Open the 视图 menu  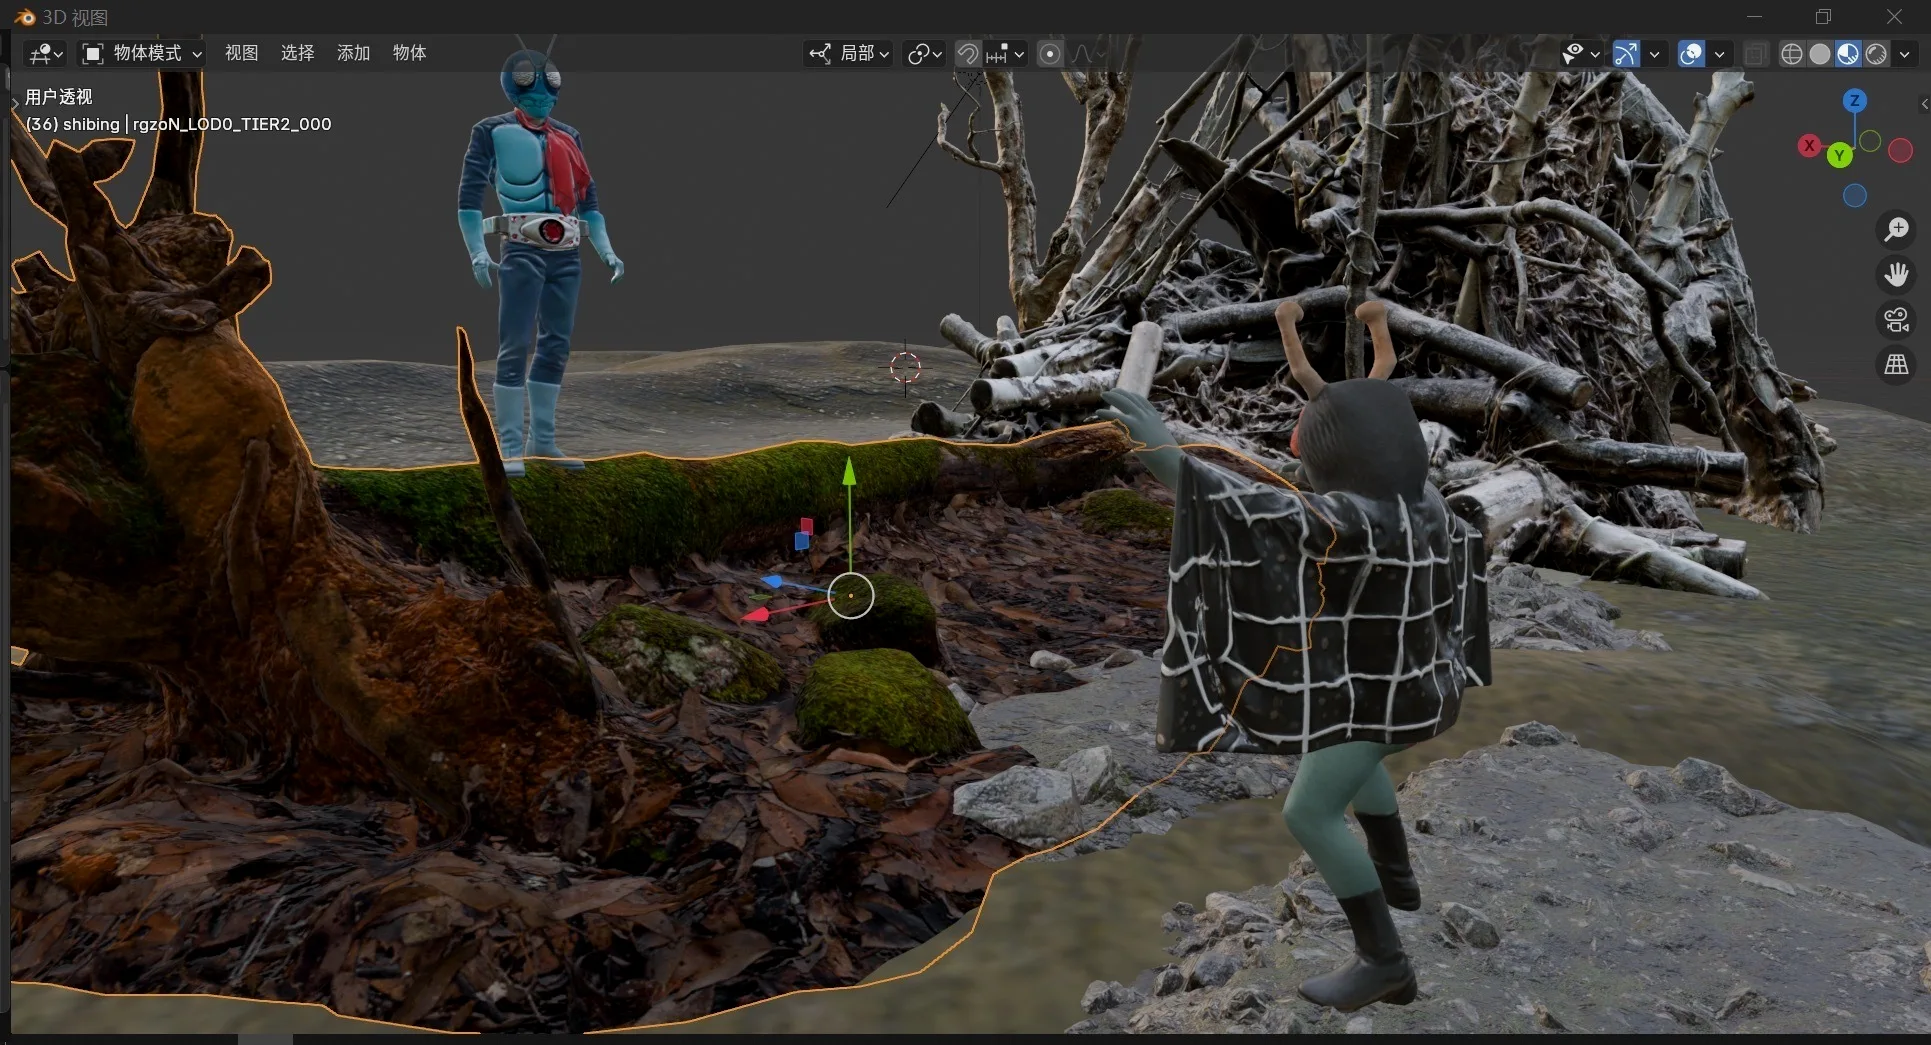(241, 54)
